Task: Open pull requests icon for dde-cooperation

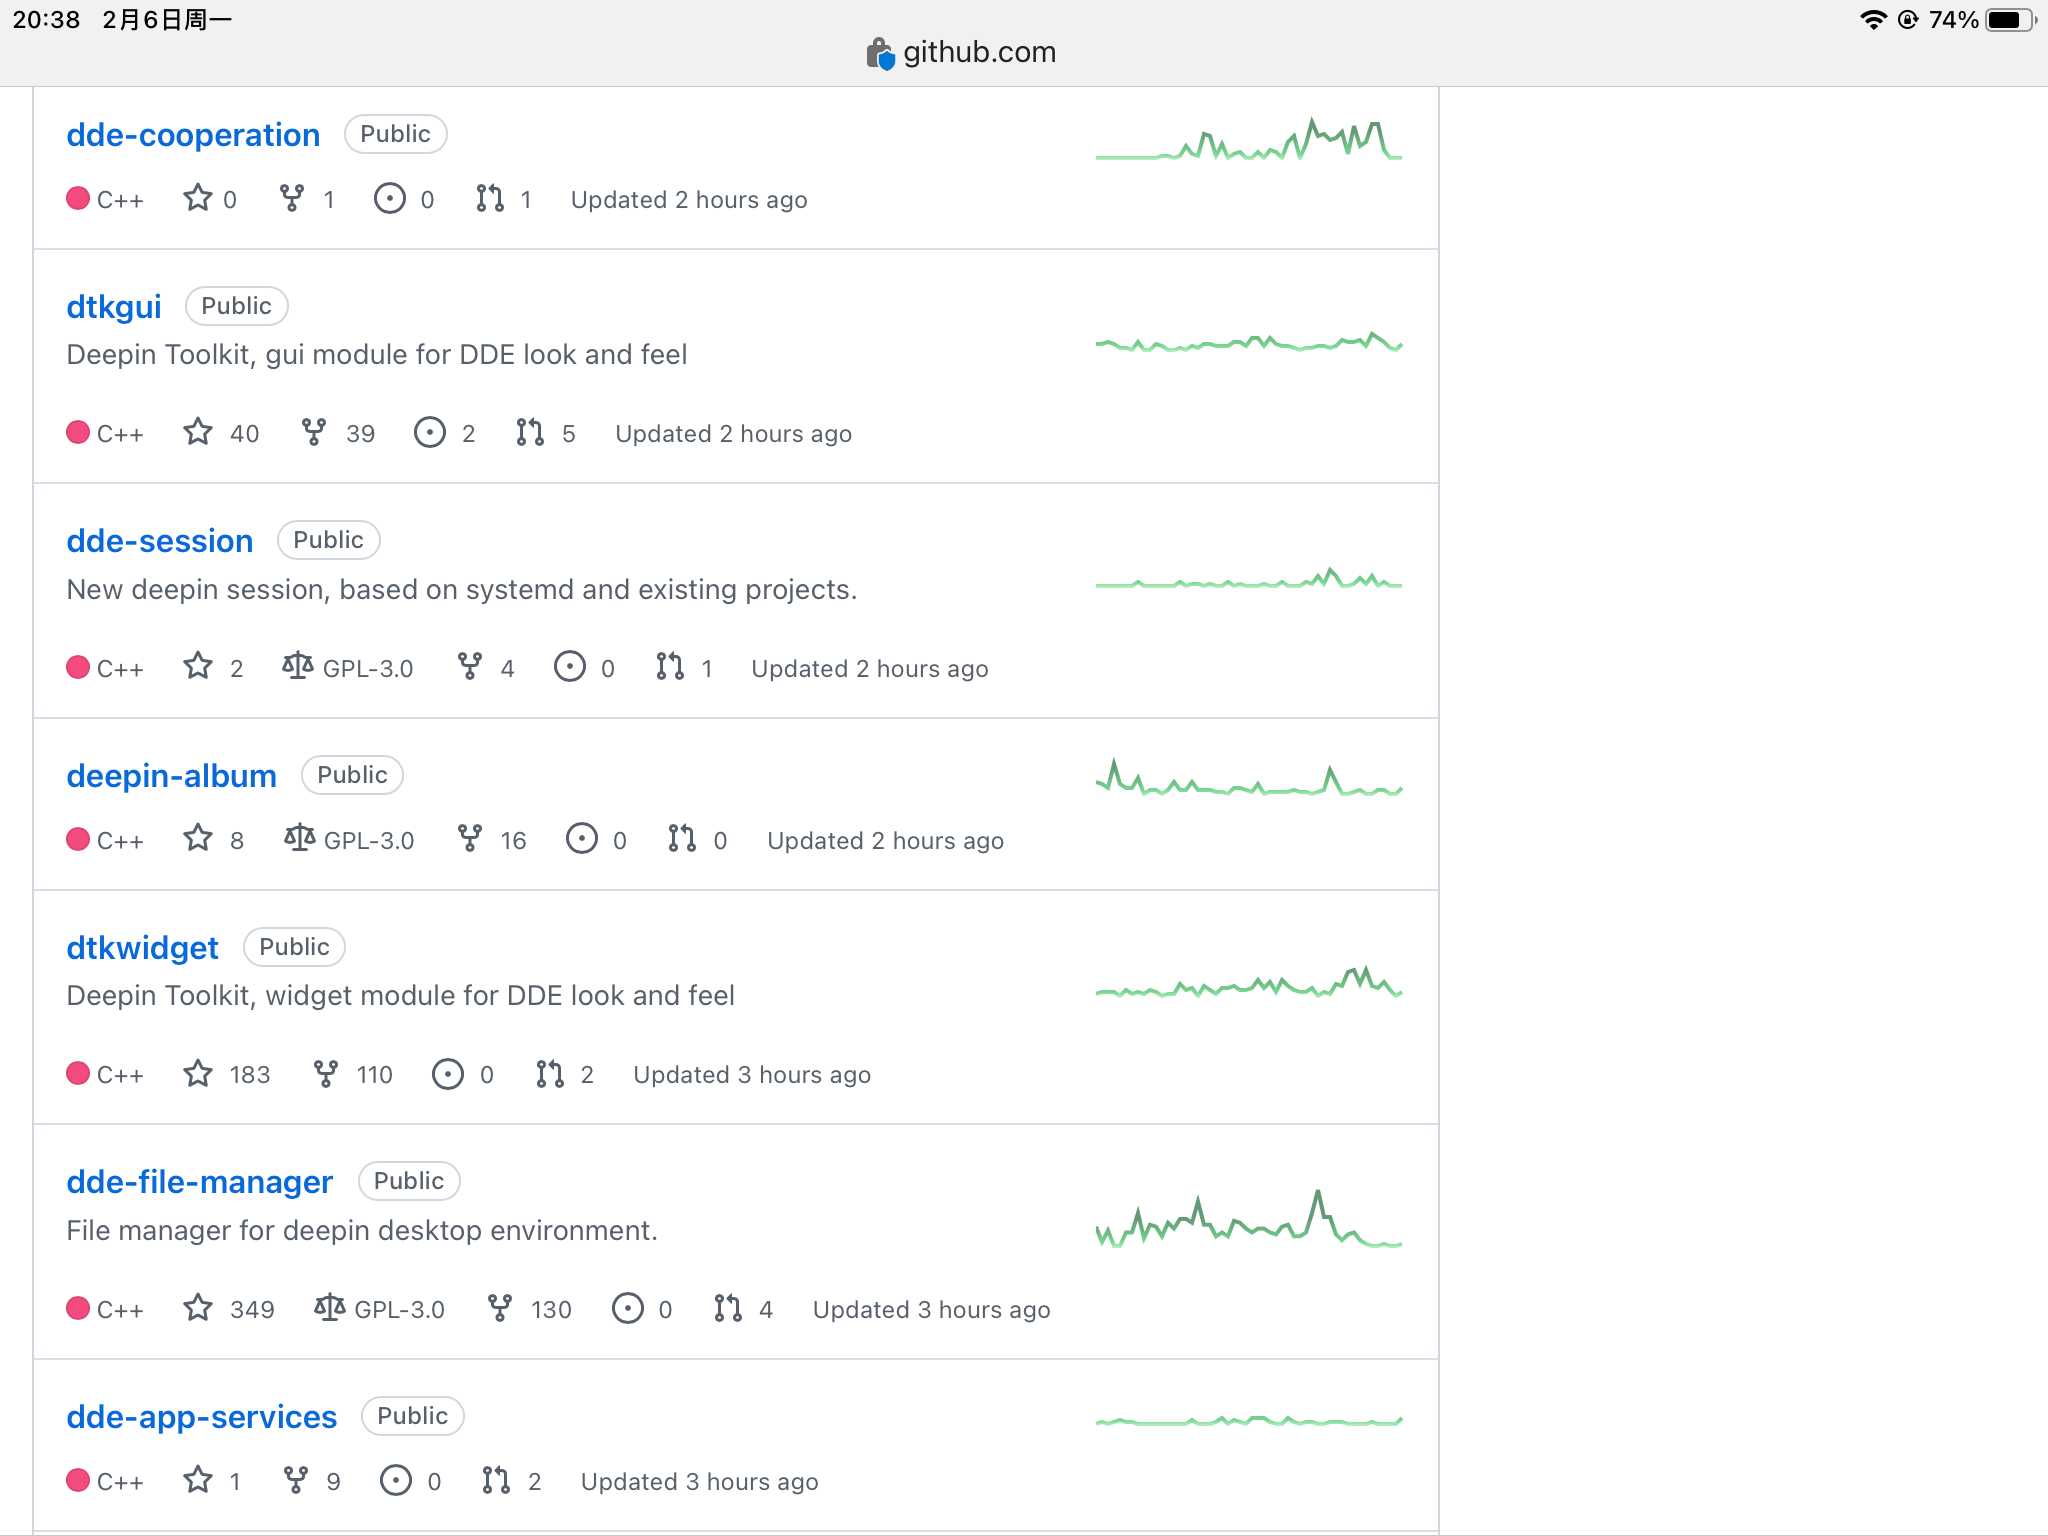Action: click(489, 198)
